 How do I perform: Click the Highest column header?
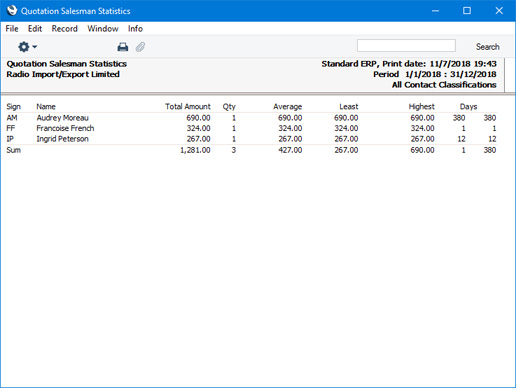click(x=421, y=107)
